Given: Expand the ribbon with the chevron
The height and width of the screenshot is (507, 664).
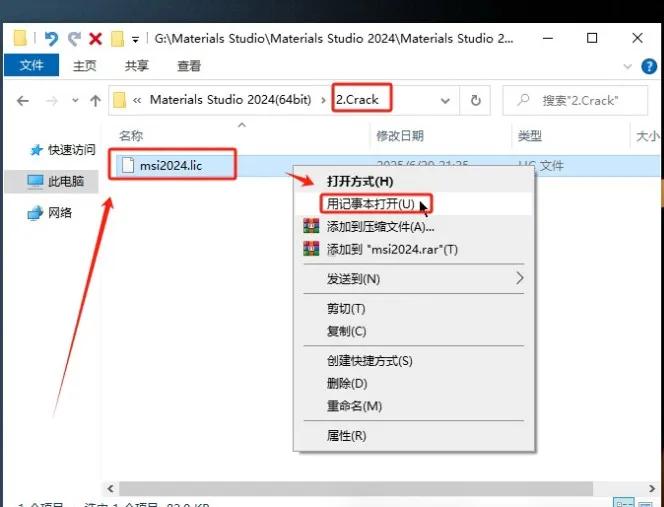Looking at the screenshot, I should click(628, 66).
